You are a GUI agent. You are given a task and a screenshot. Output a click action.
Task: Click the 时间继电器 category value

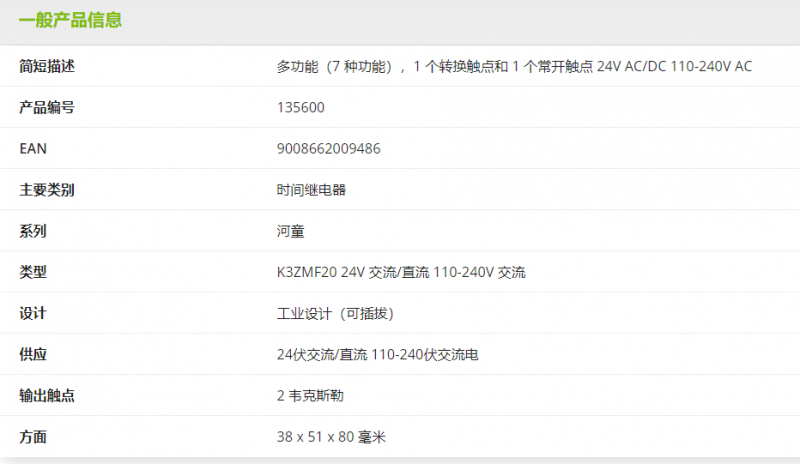(312, 190)
